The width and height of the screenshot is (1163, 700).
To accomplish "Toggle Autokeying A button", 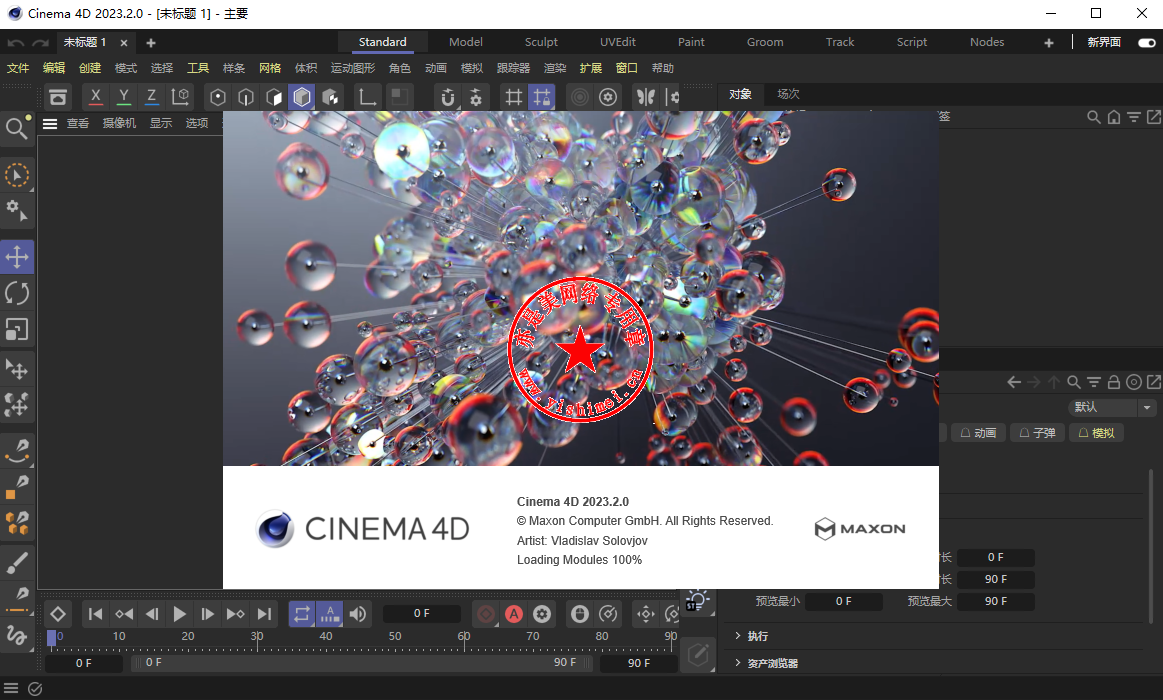I will 514,614.
